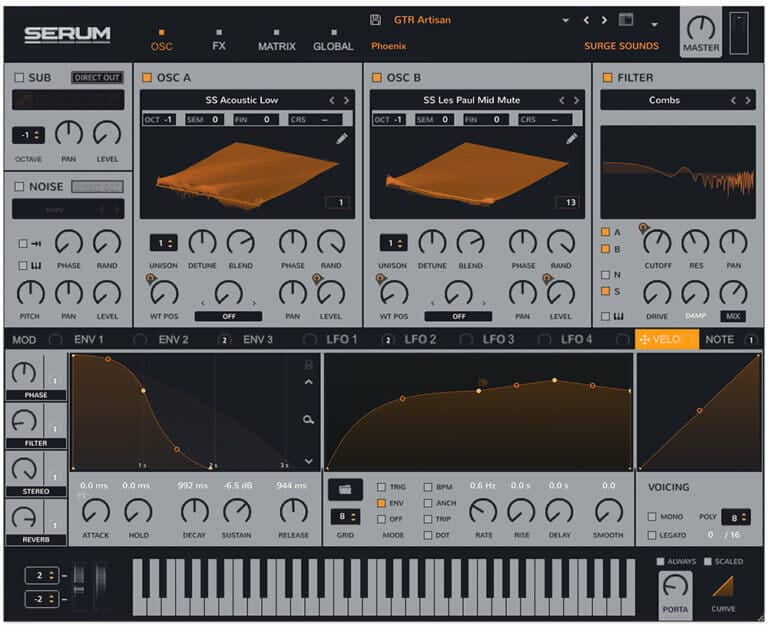This screenshot has width=768, height=626.
Task: Open the preset dropdown menu arrow
Action: pos(565,20)
